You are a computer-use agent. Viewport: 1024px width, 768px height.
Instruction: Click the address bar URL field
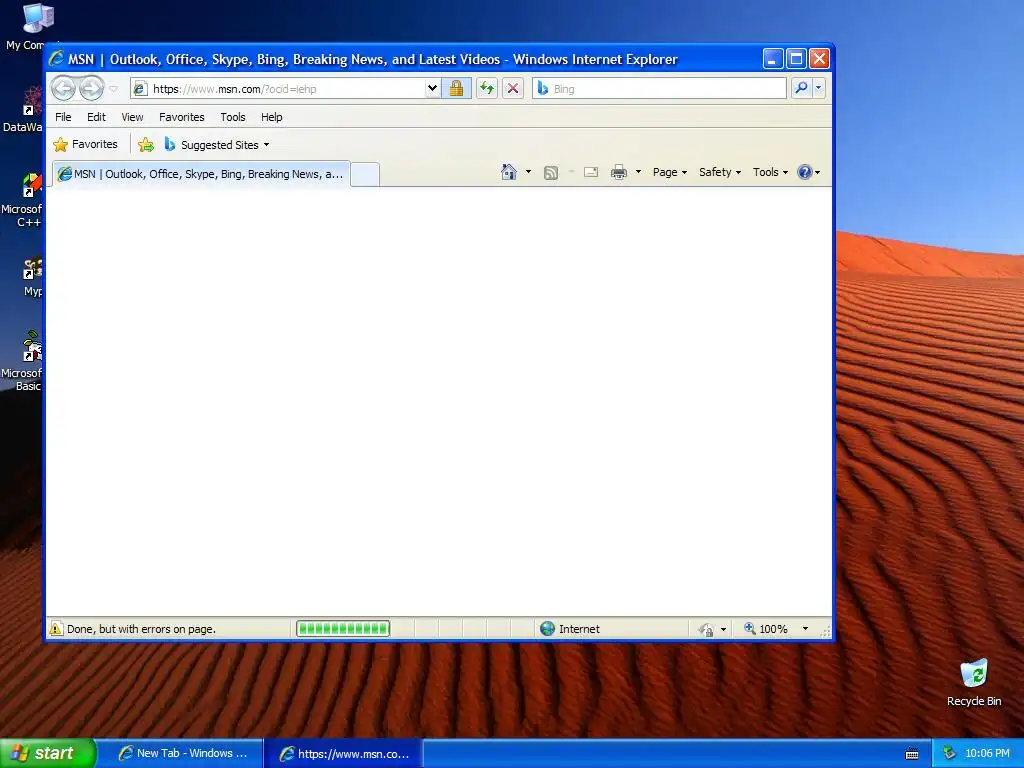(x=287, y=89)
